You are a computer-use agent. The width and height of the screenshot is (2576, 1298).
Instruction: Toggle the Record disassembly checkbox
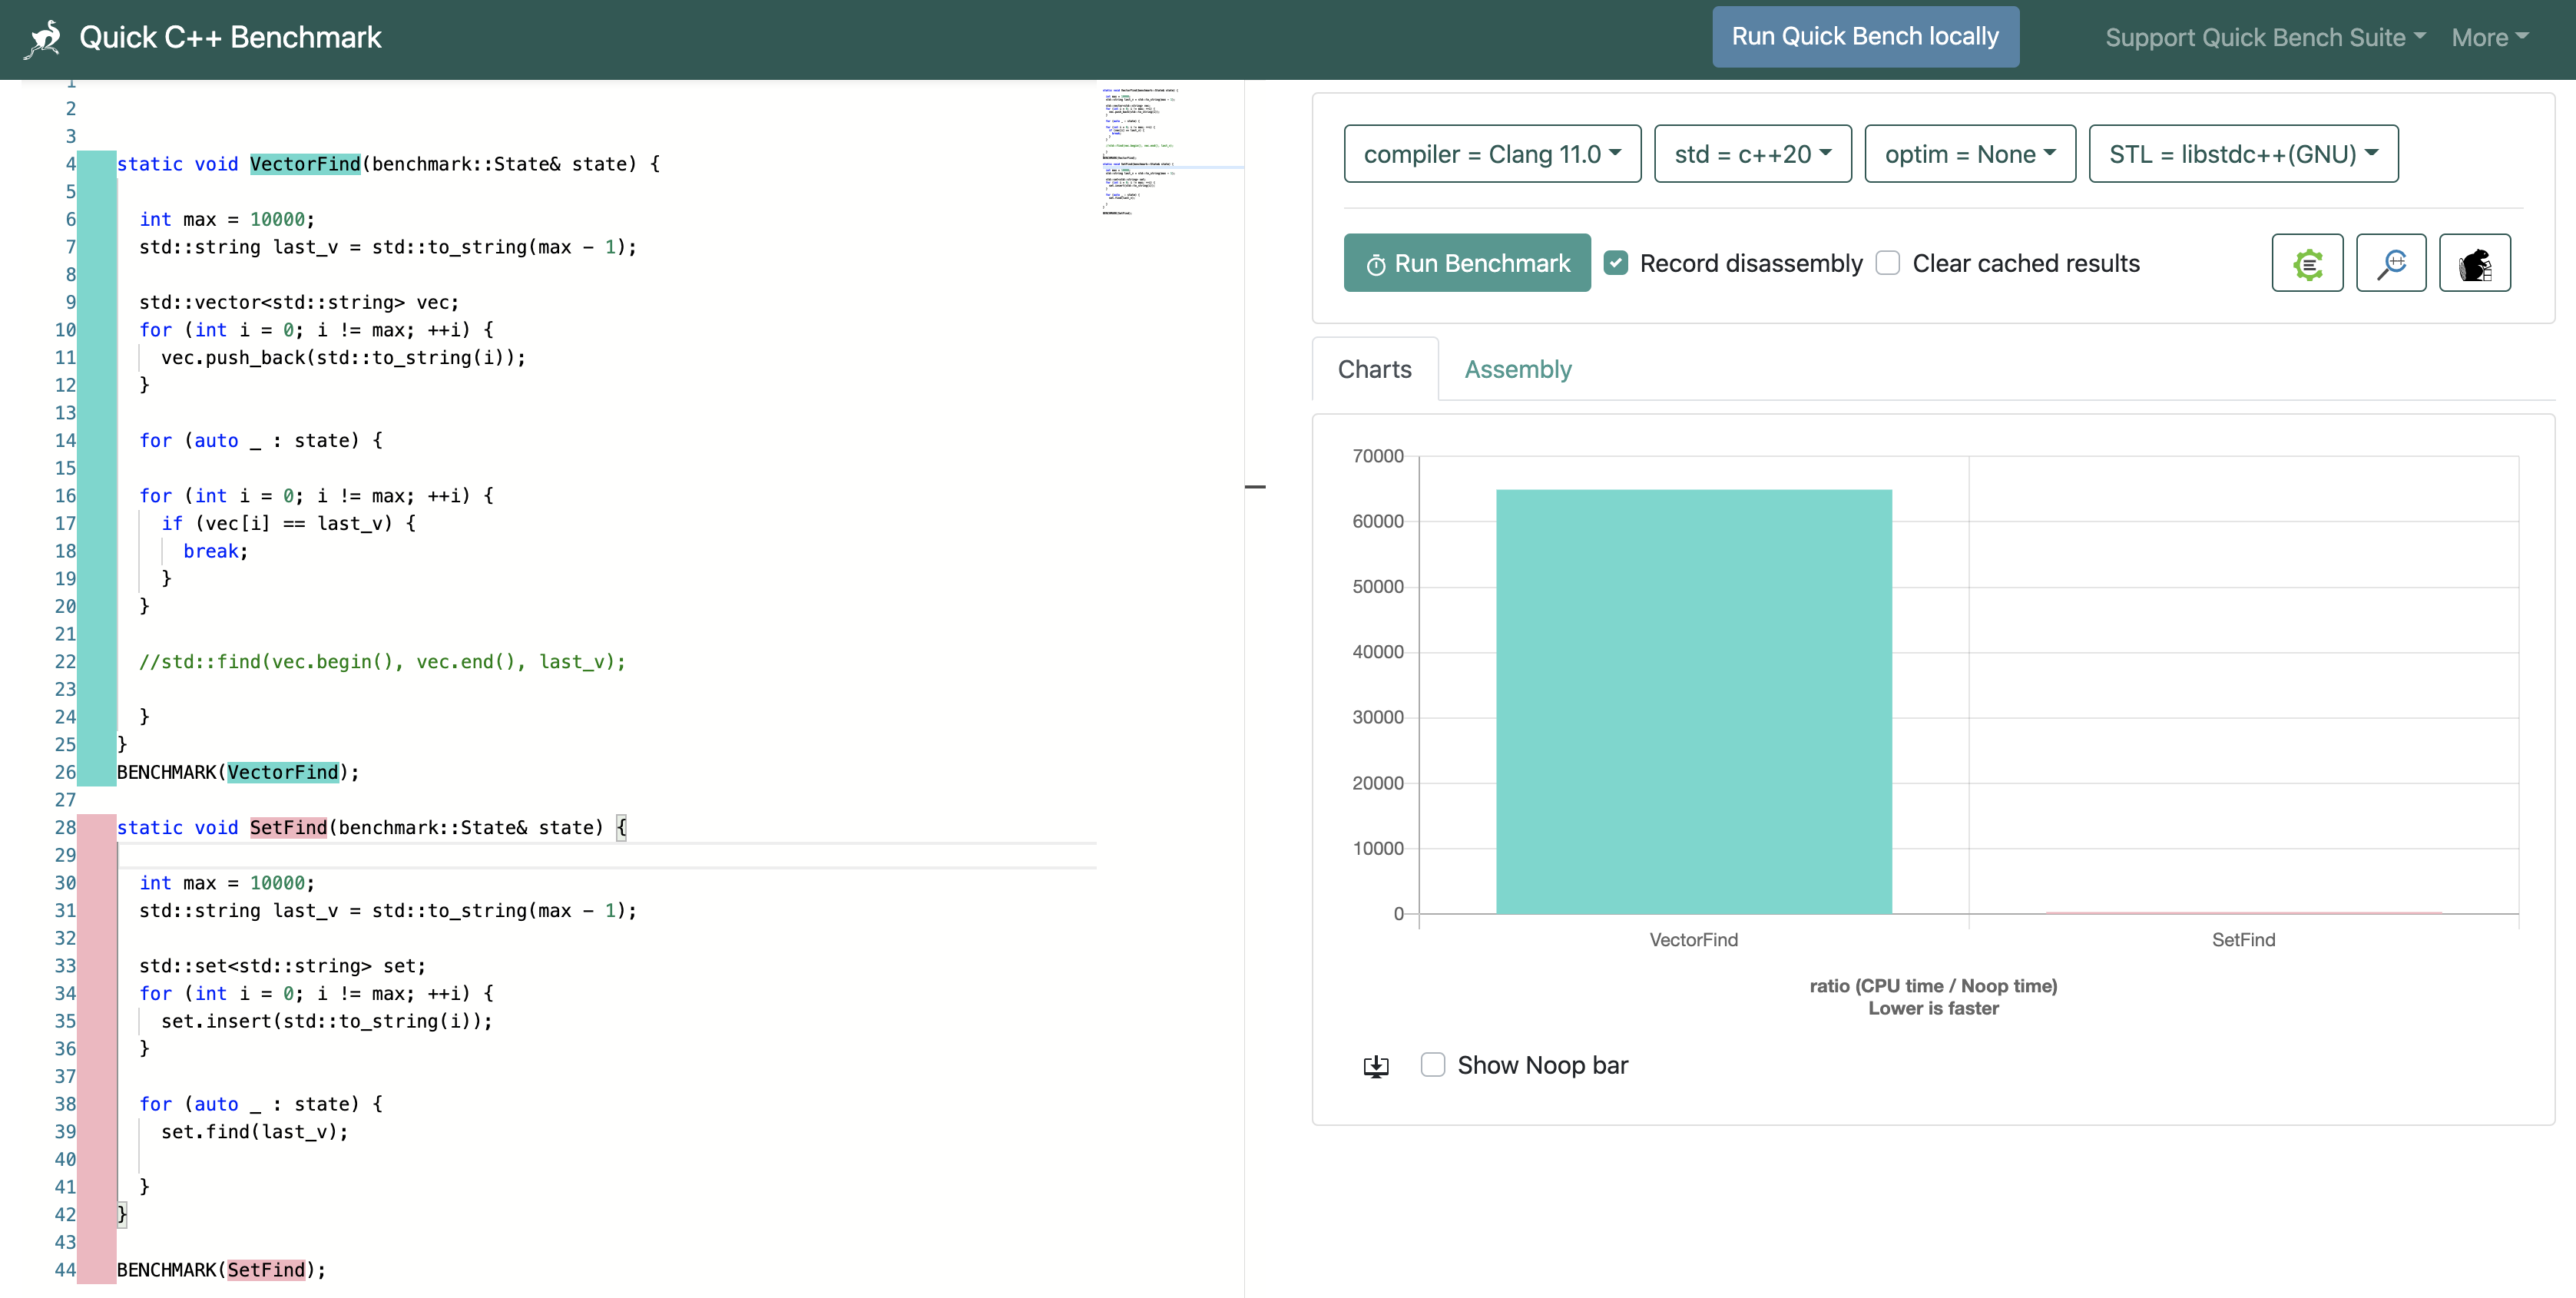pos(1616,263)
